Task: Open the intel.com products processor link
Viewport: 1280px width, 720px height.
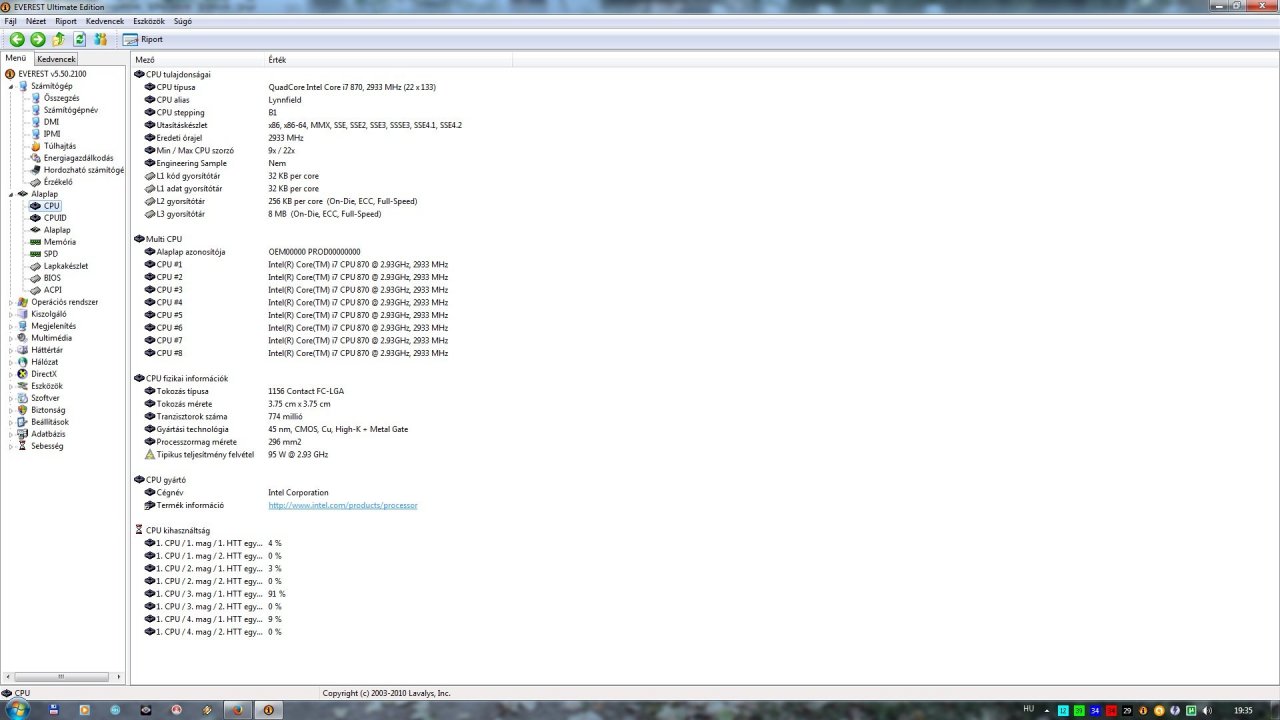Action: point(343,505)
